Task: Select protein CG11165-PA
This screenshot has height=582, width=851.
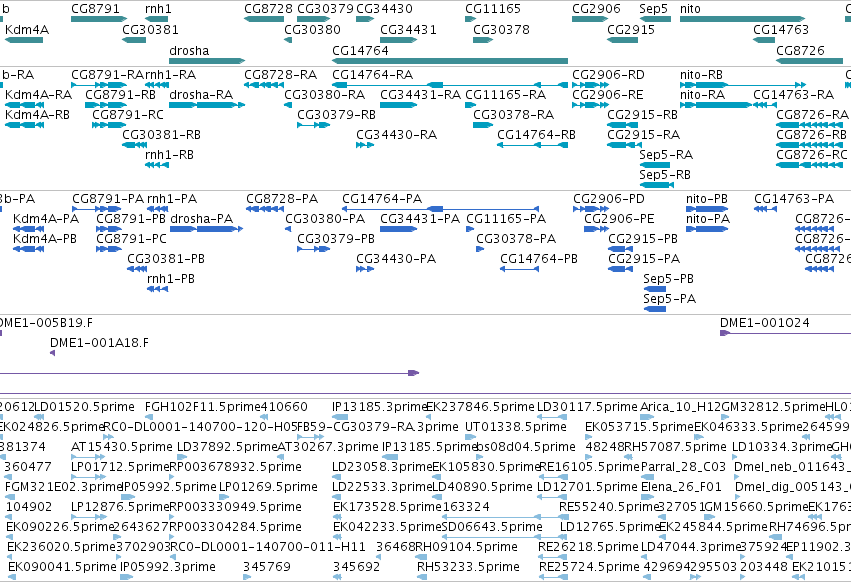Action: click(471, 229)
